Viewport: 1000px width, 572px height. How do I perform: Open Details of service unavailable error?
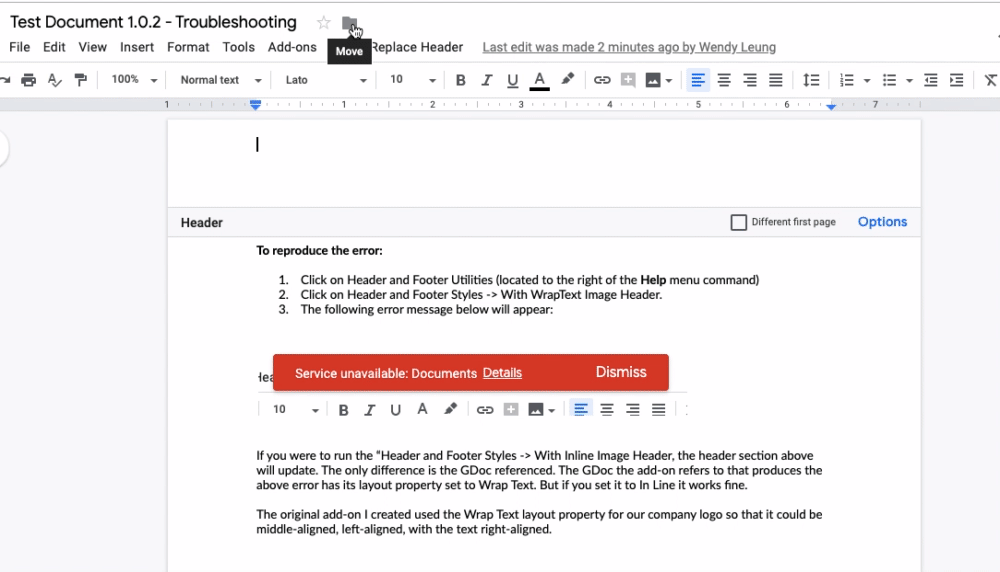(502, 373)
